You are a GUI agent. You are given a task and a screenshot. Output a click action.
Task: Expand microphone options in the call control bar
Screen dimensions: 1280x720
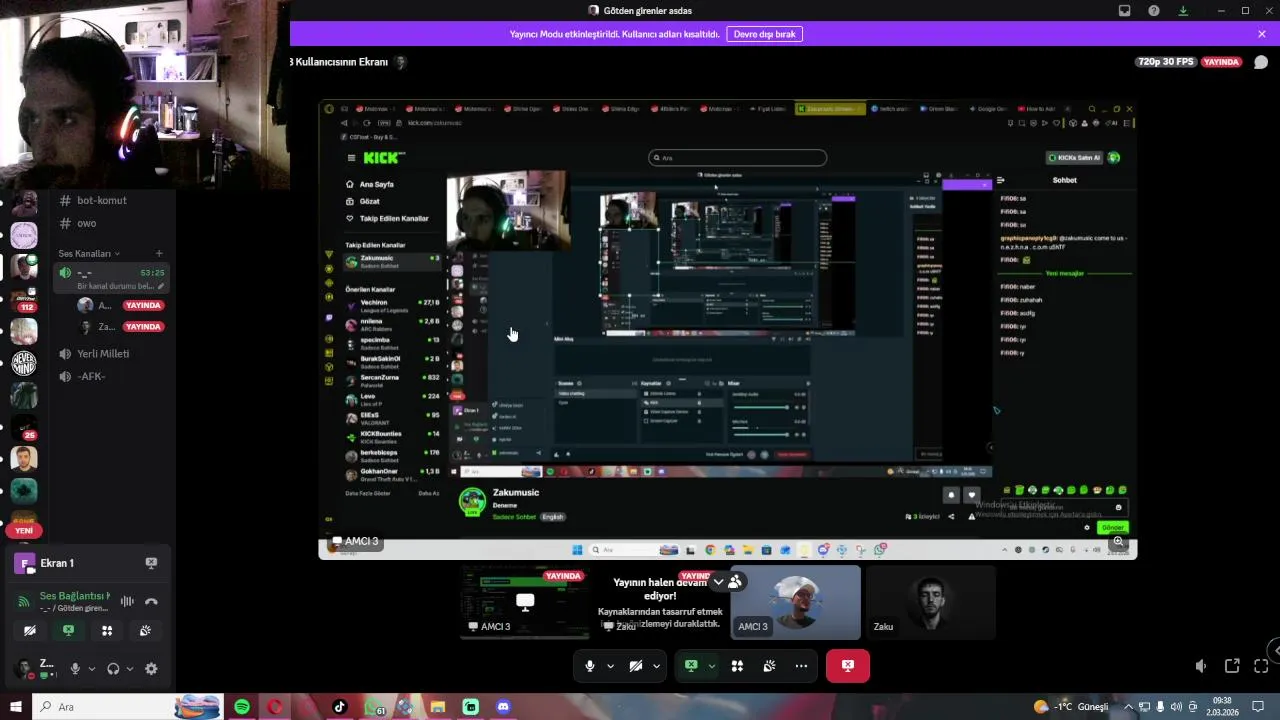coord(610,666)
